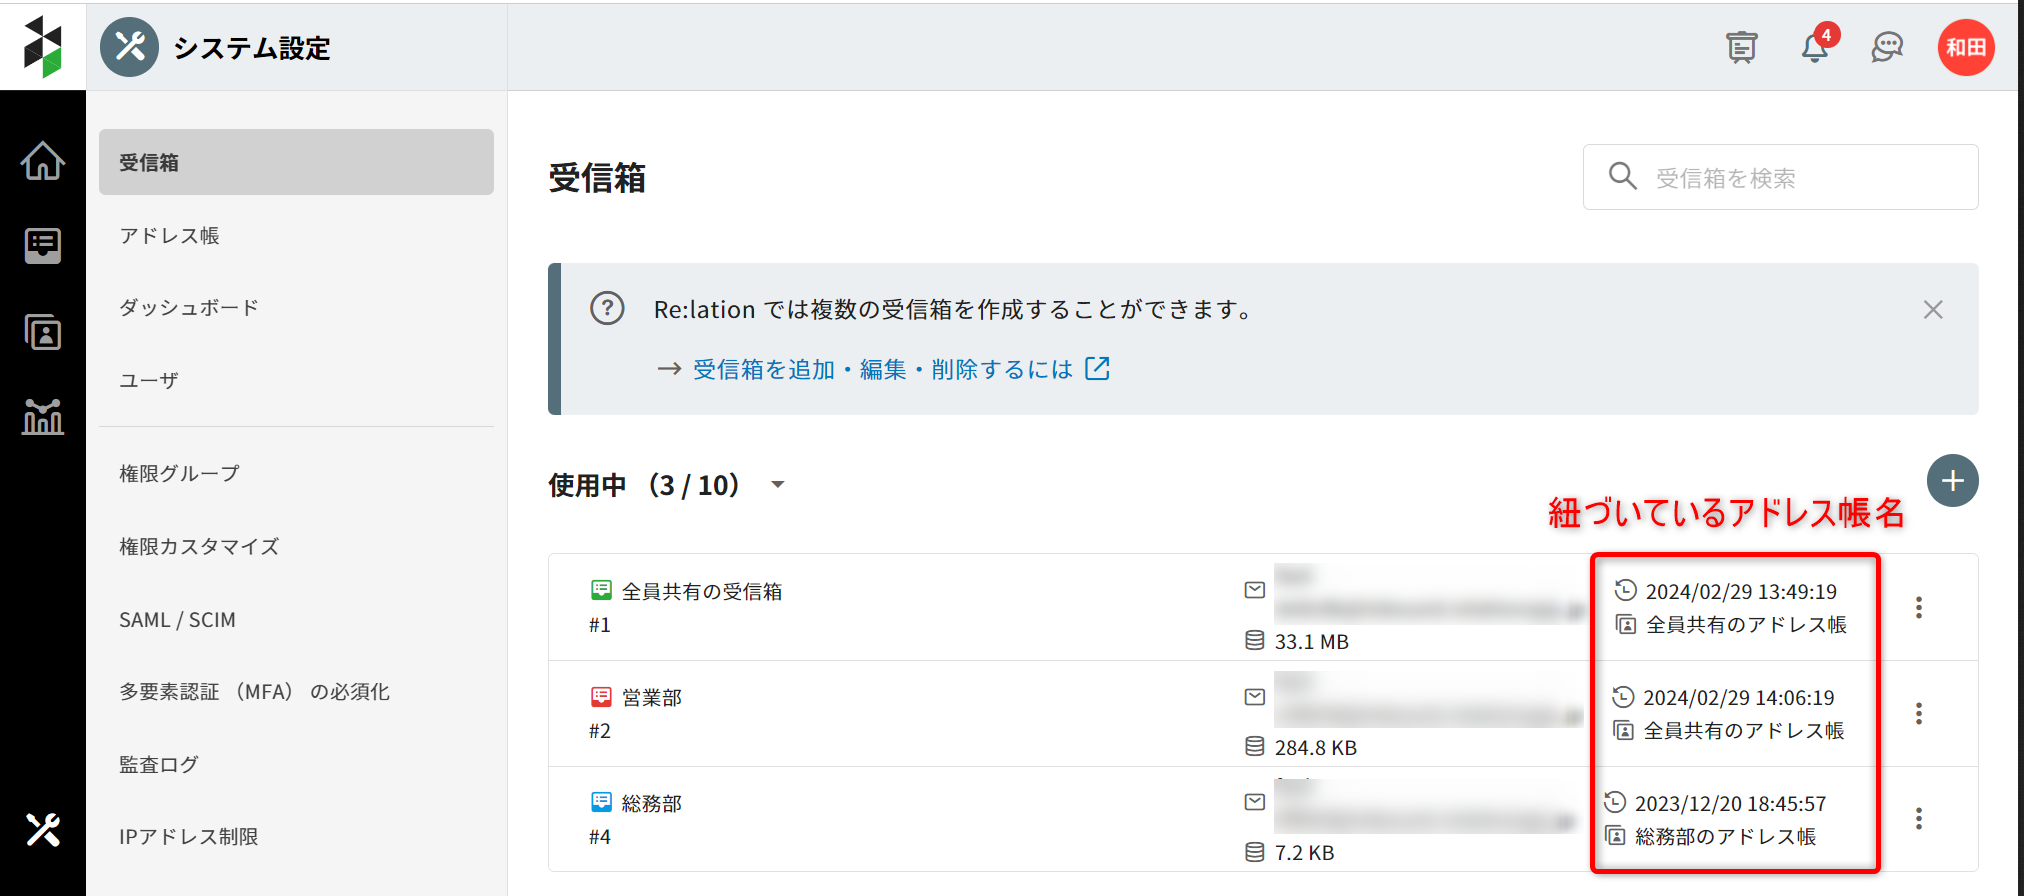Viewport: 2024px width, 896px height.
Task: Click the presentation board icon in header
Action: (1742, 47)
